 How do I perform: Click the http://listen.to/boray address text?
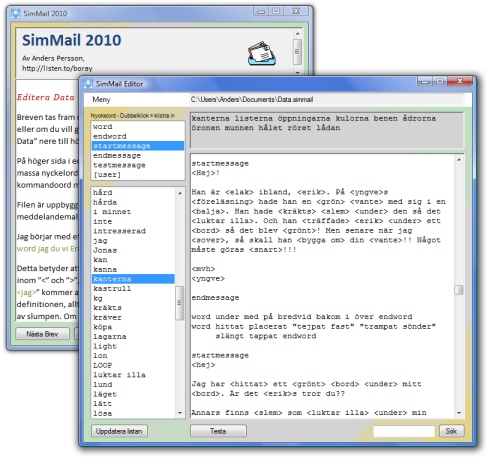[x=57, y=68]
